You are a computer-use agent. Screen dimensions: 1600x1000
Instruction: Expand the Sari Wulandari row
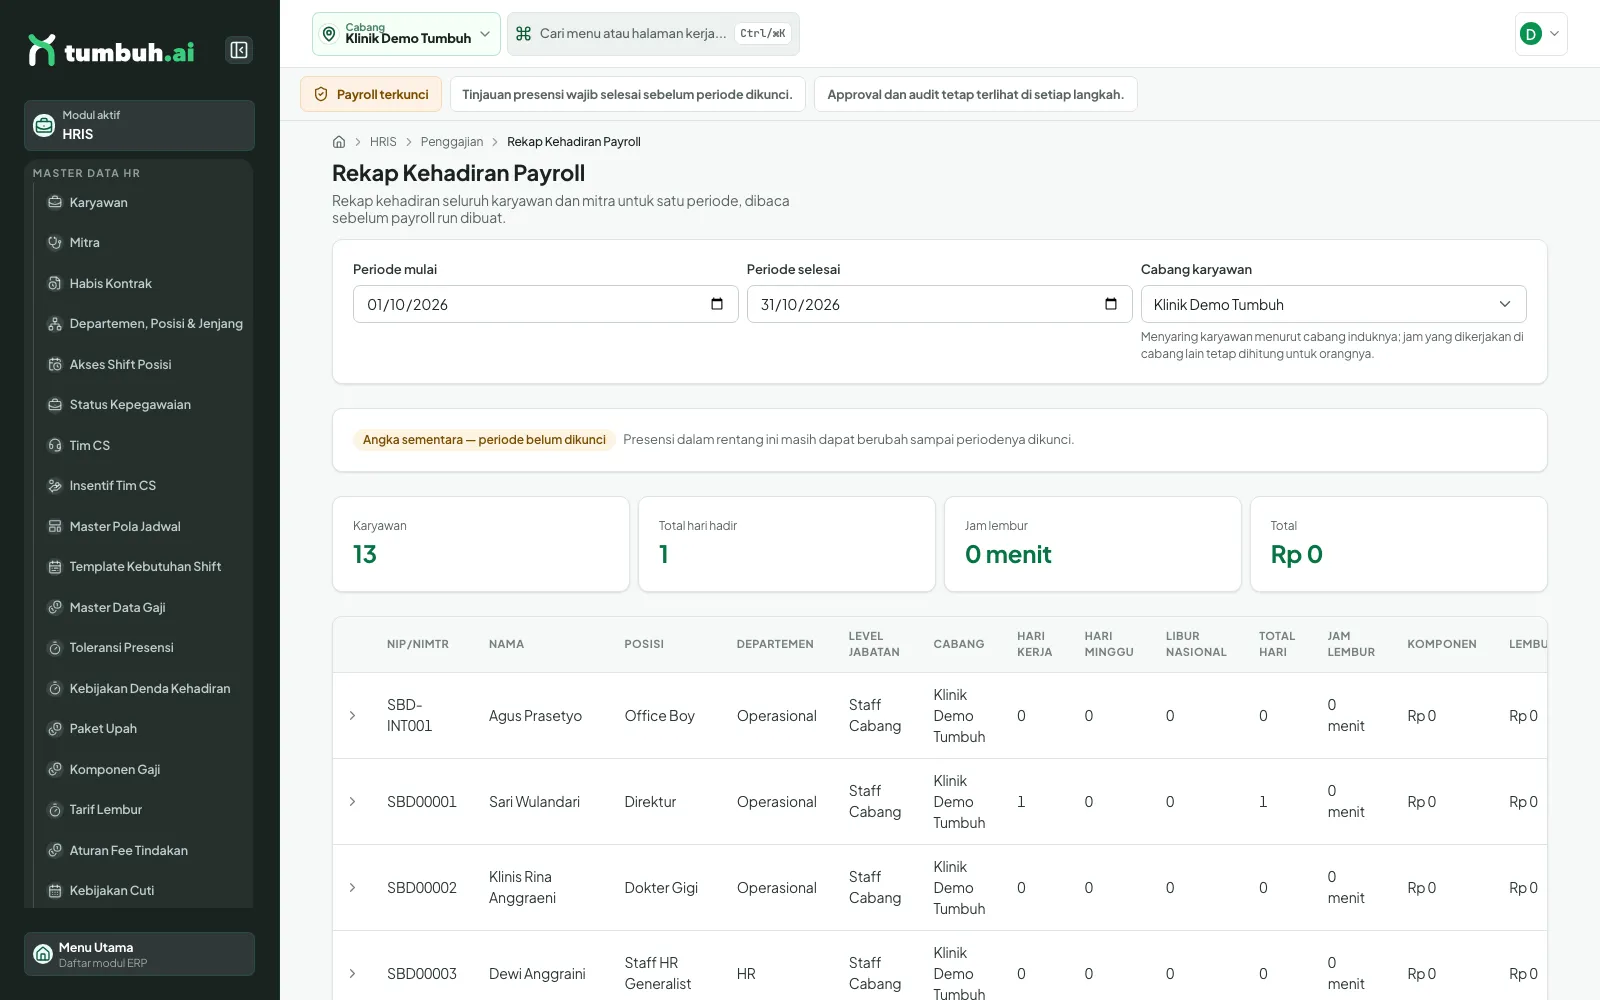pyautogui.click(x=352, y=802)
